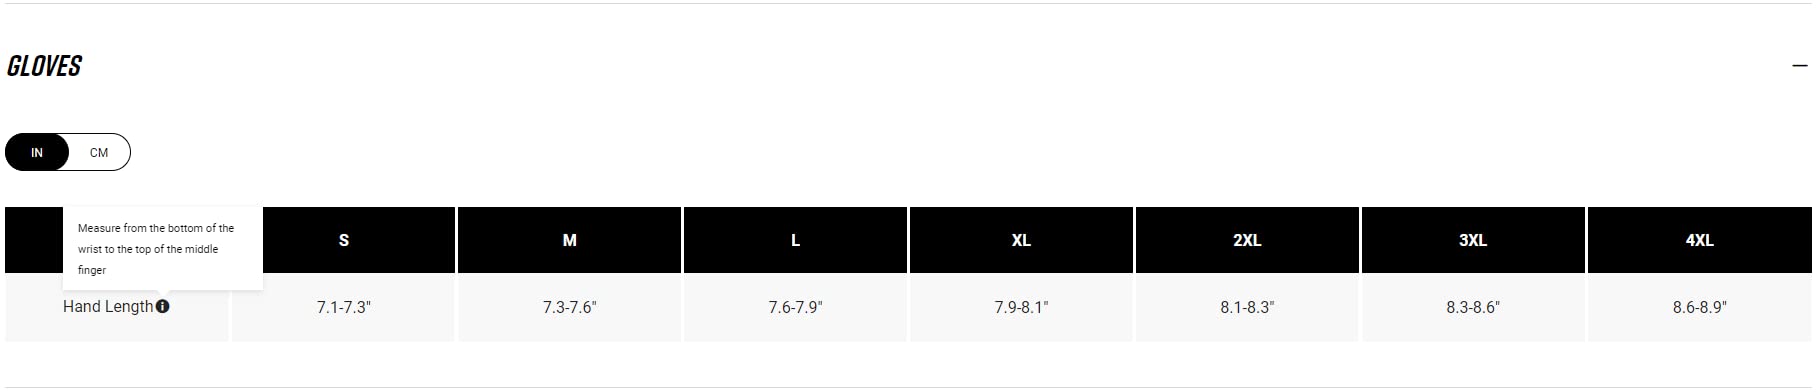This screenshot has height=392, width=1819.
Task: Click the 8.1-8.3" measurement cell
Action: pos(1247,308)
